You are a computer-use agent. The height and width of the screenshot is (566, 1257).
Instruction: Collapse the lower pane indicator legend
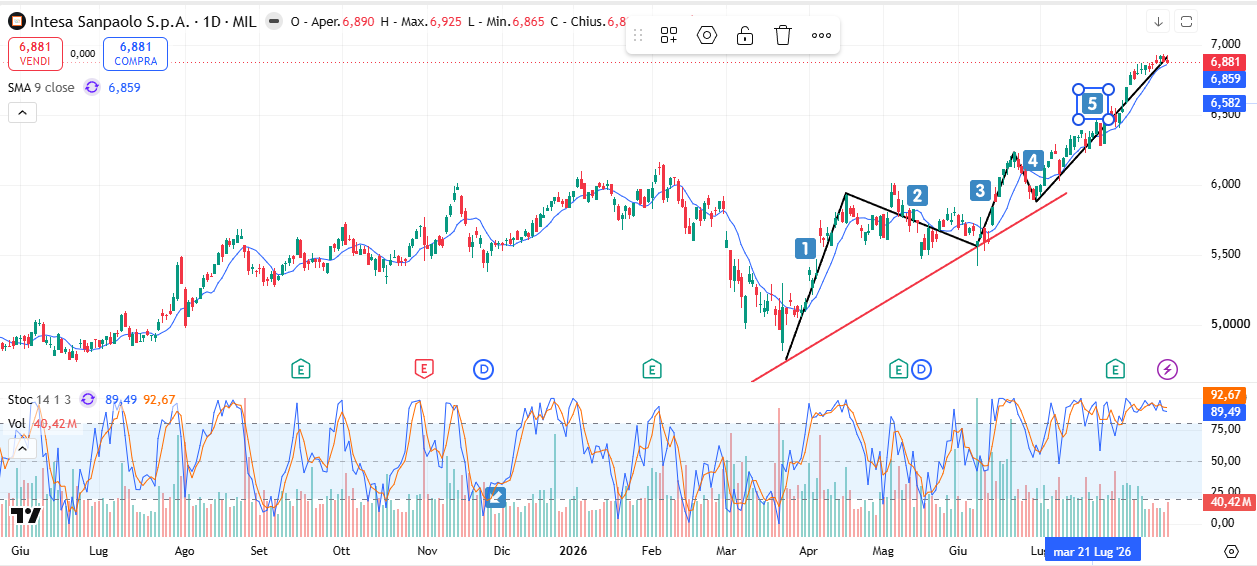tap(22, 448)
